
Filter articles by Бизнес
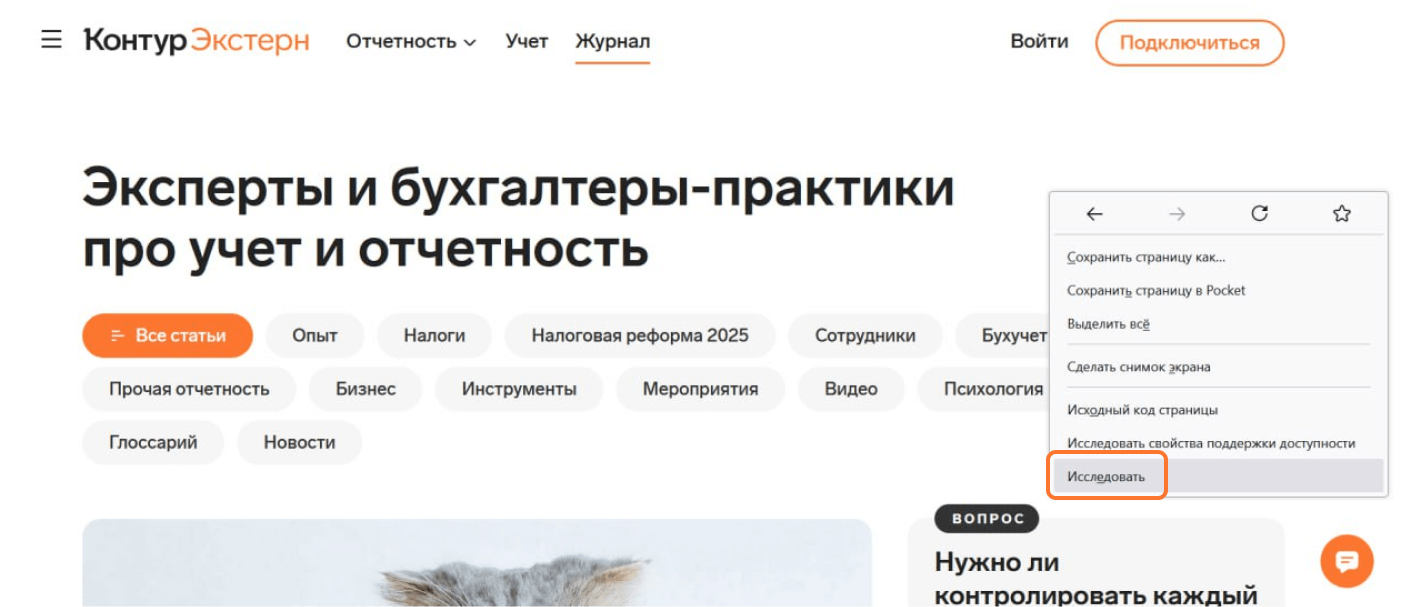tap(366, 389)
